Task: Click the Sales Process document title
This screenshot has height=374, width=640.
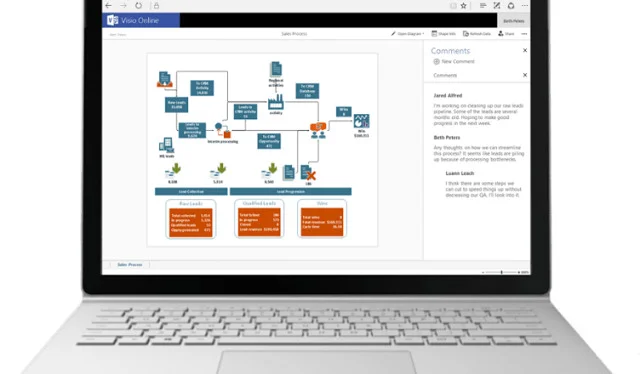Action: pyautogui.click(x=294, y=34)
